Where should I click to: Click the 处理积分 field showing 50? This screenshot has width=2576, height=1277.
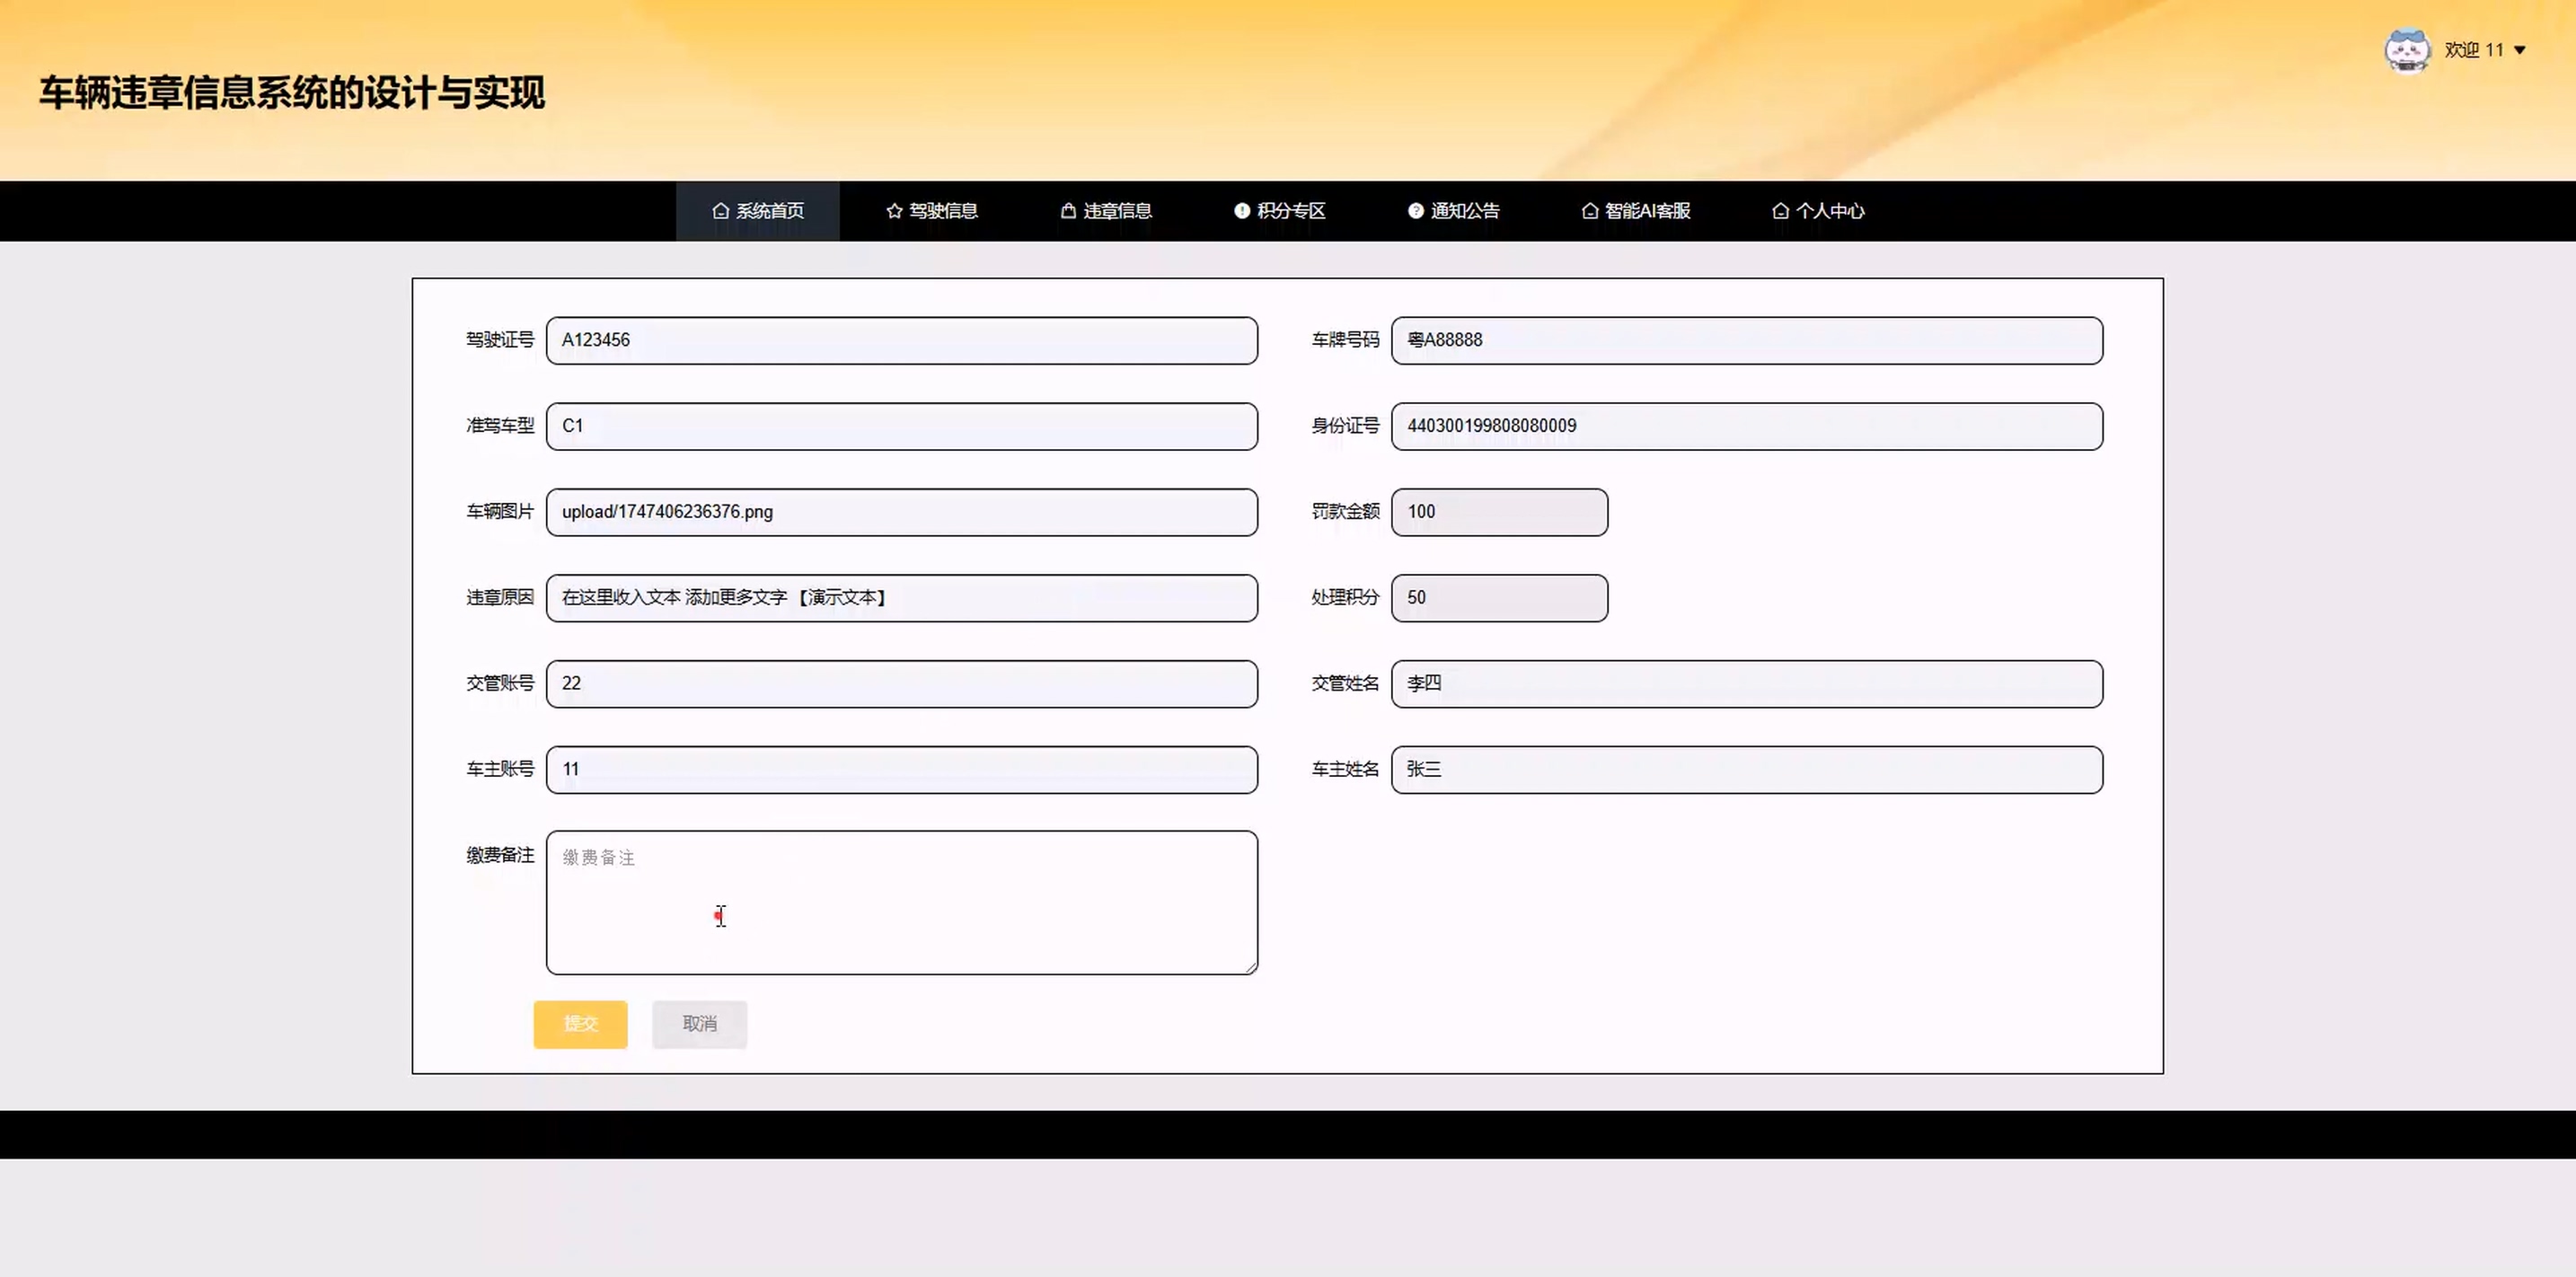(x=1499, y=598)
